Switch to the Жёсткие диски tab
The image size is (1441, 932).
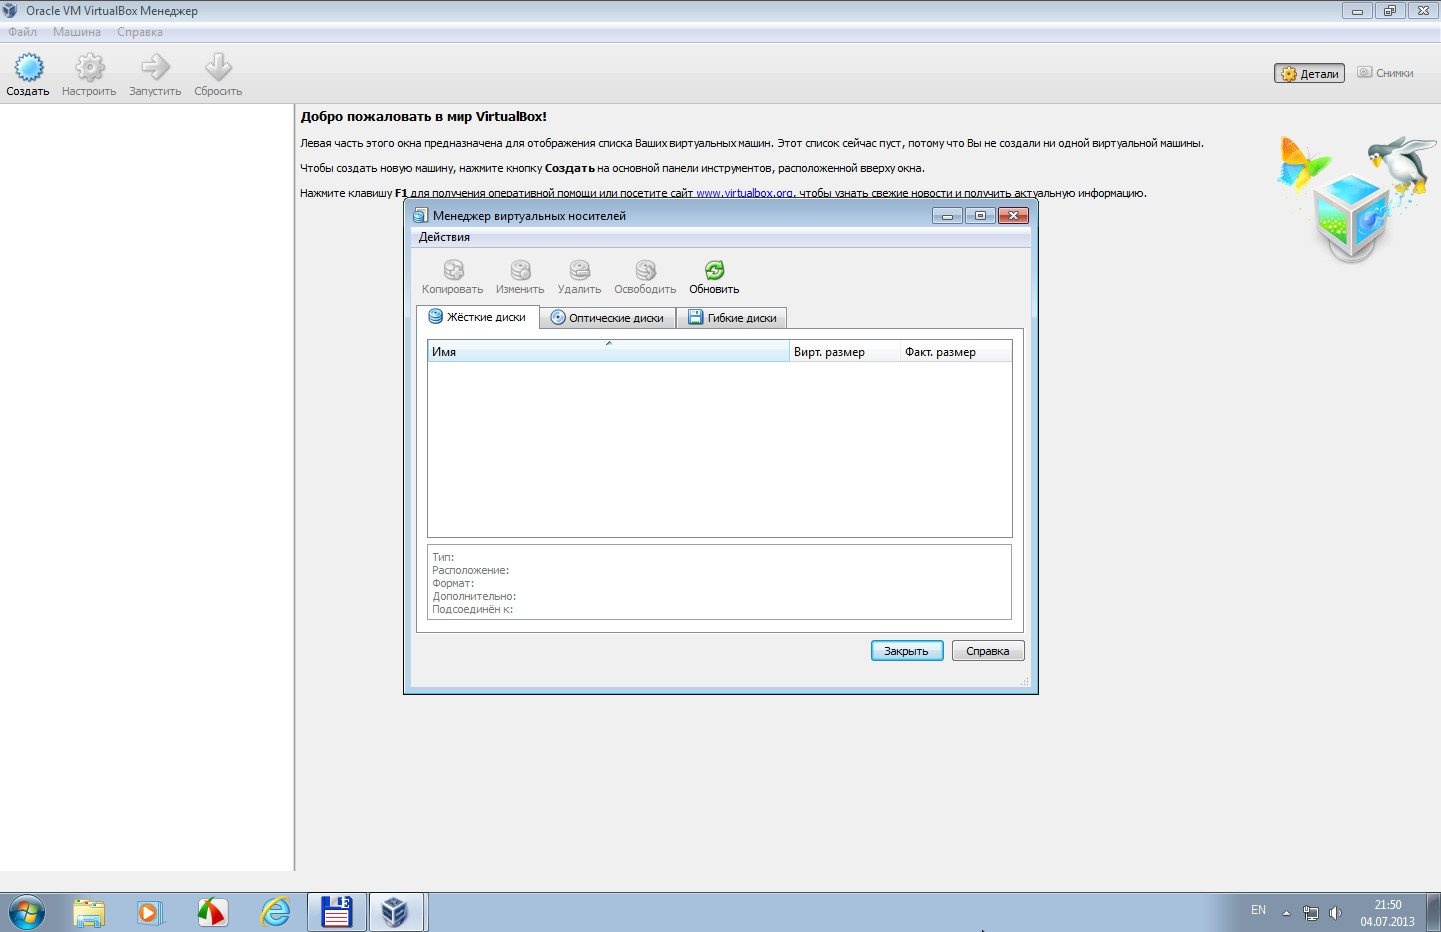tap(477, 317)
